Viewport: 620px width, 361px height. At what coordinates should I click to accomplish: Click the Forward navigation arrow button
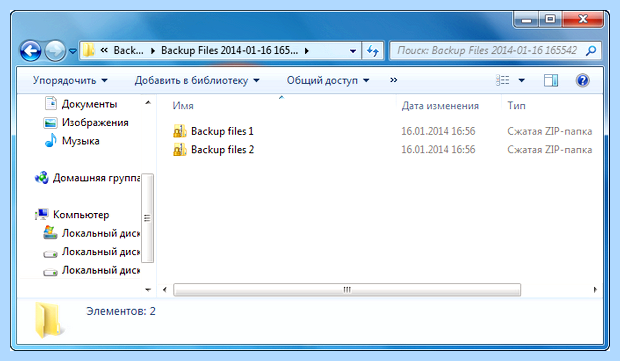click(55, 51)
